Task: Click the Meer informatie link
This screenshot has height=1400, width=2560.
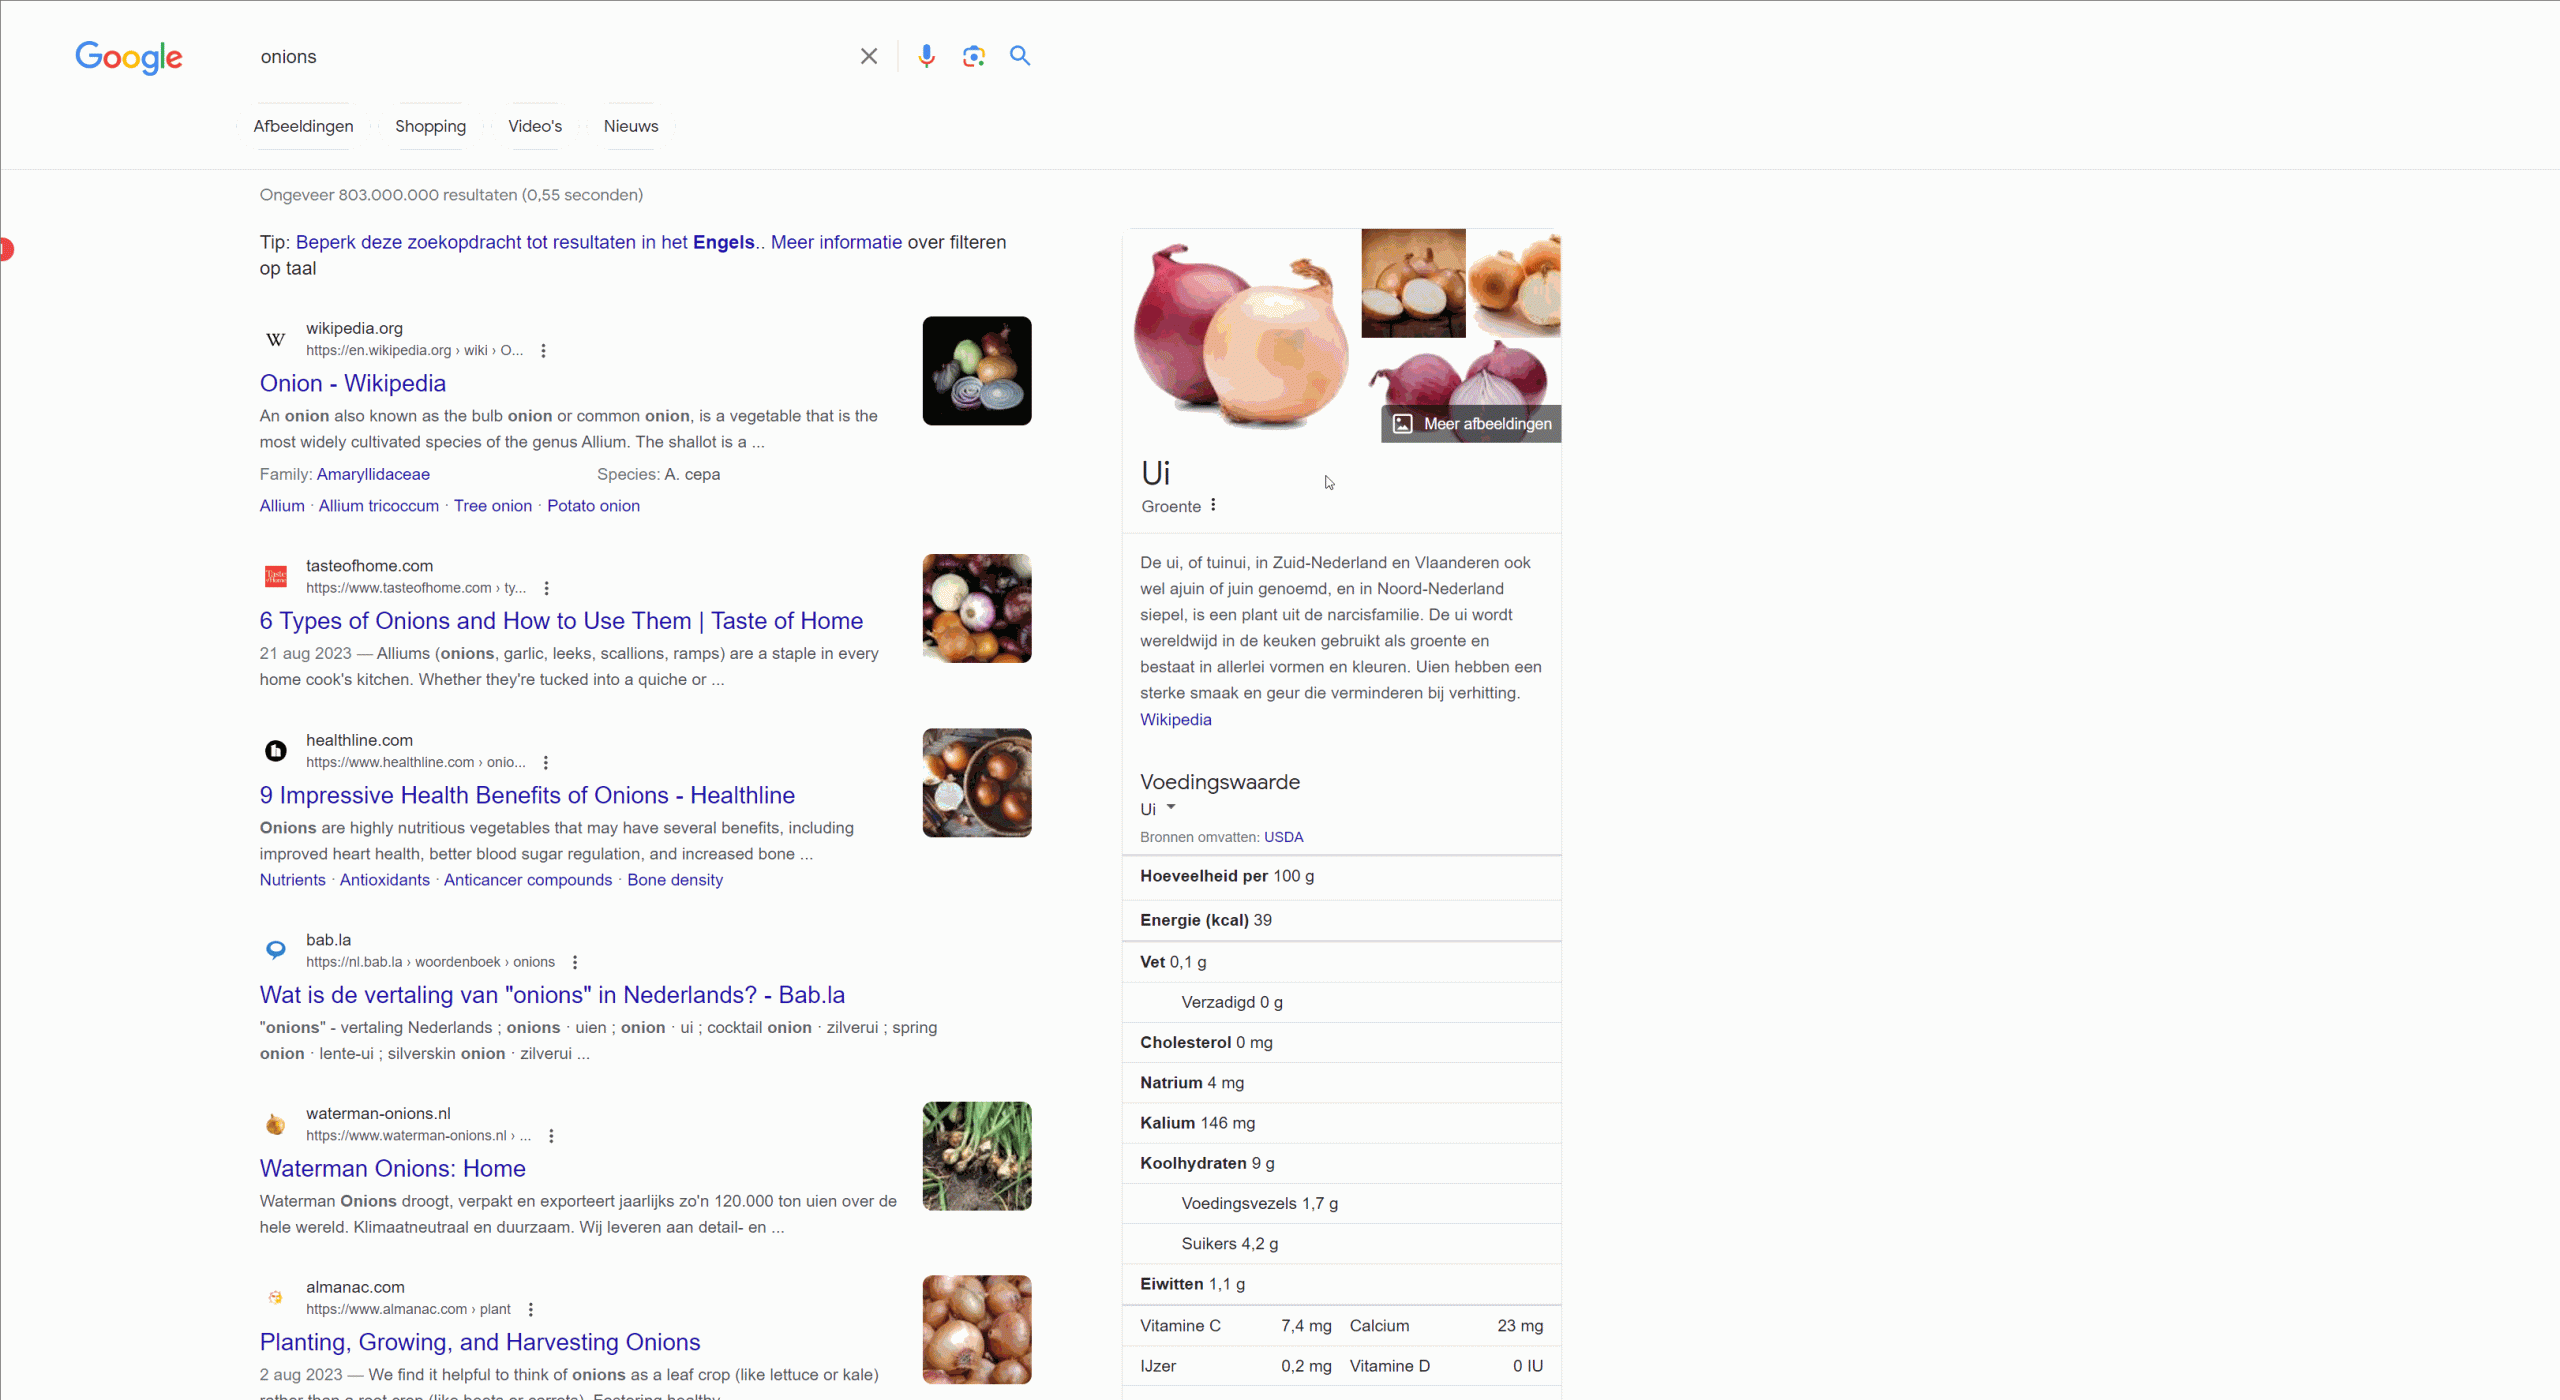Action: click(836, 242)
